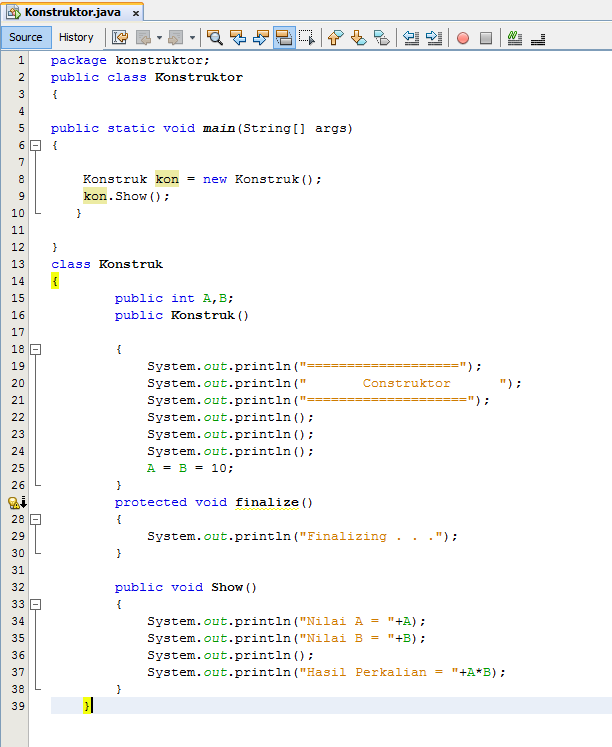Jump to Next Bookmark icon

[359, 37]
